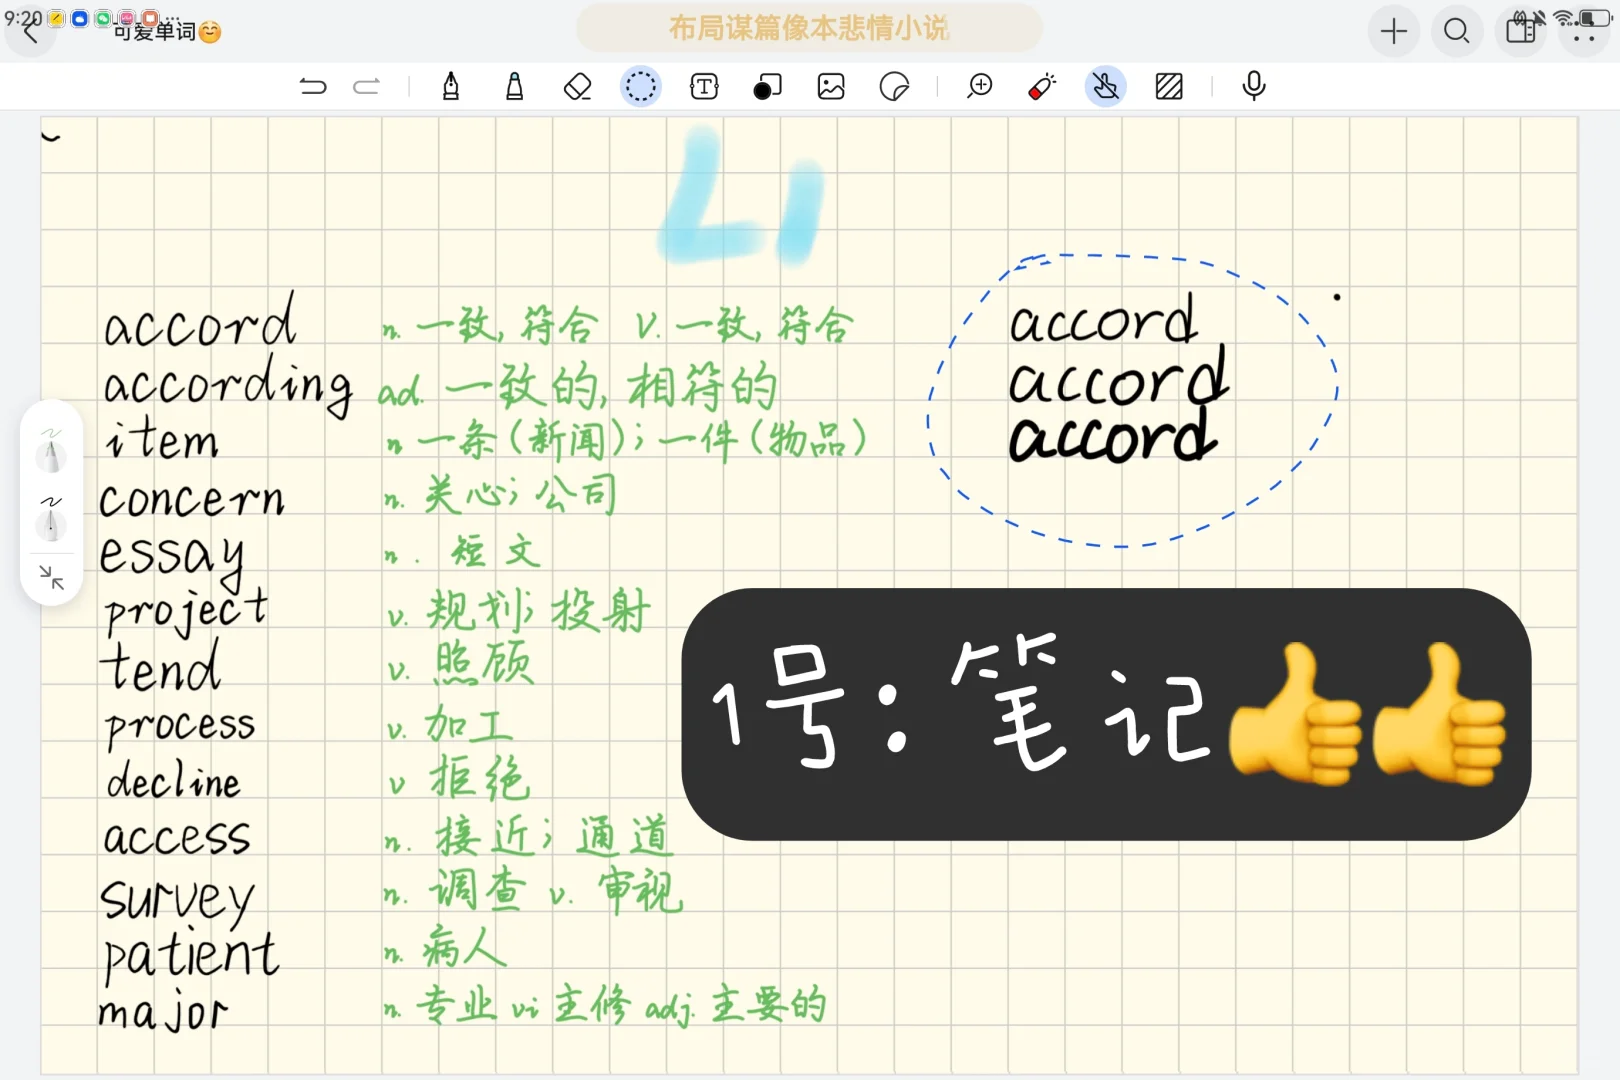This screenshot has height=1080, width=1620.
Task: Tap the green definition "照顾"
Action: (484, 662)
